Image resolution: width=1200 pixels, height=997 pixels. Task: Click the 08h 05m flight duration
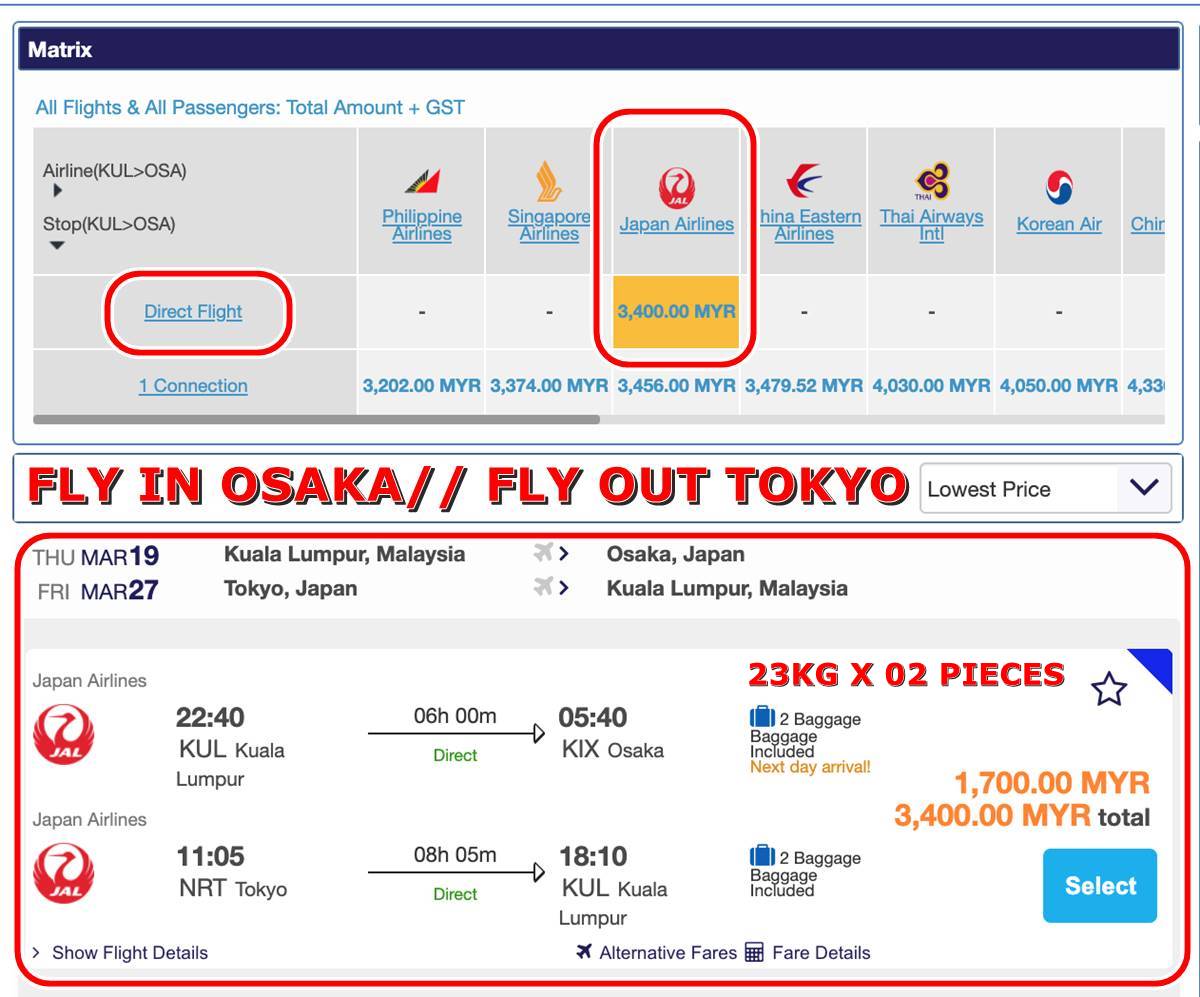455,855
